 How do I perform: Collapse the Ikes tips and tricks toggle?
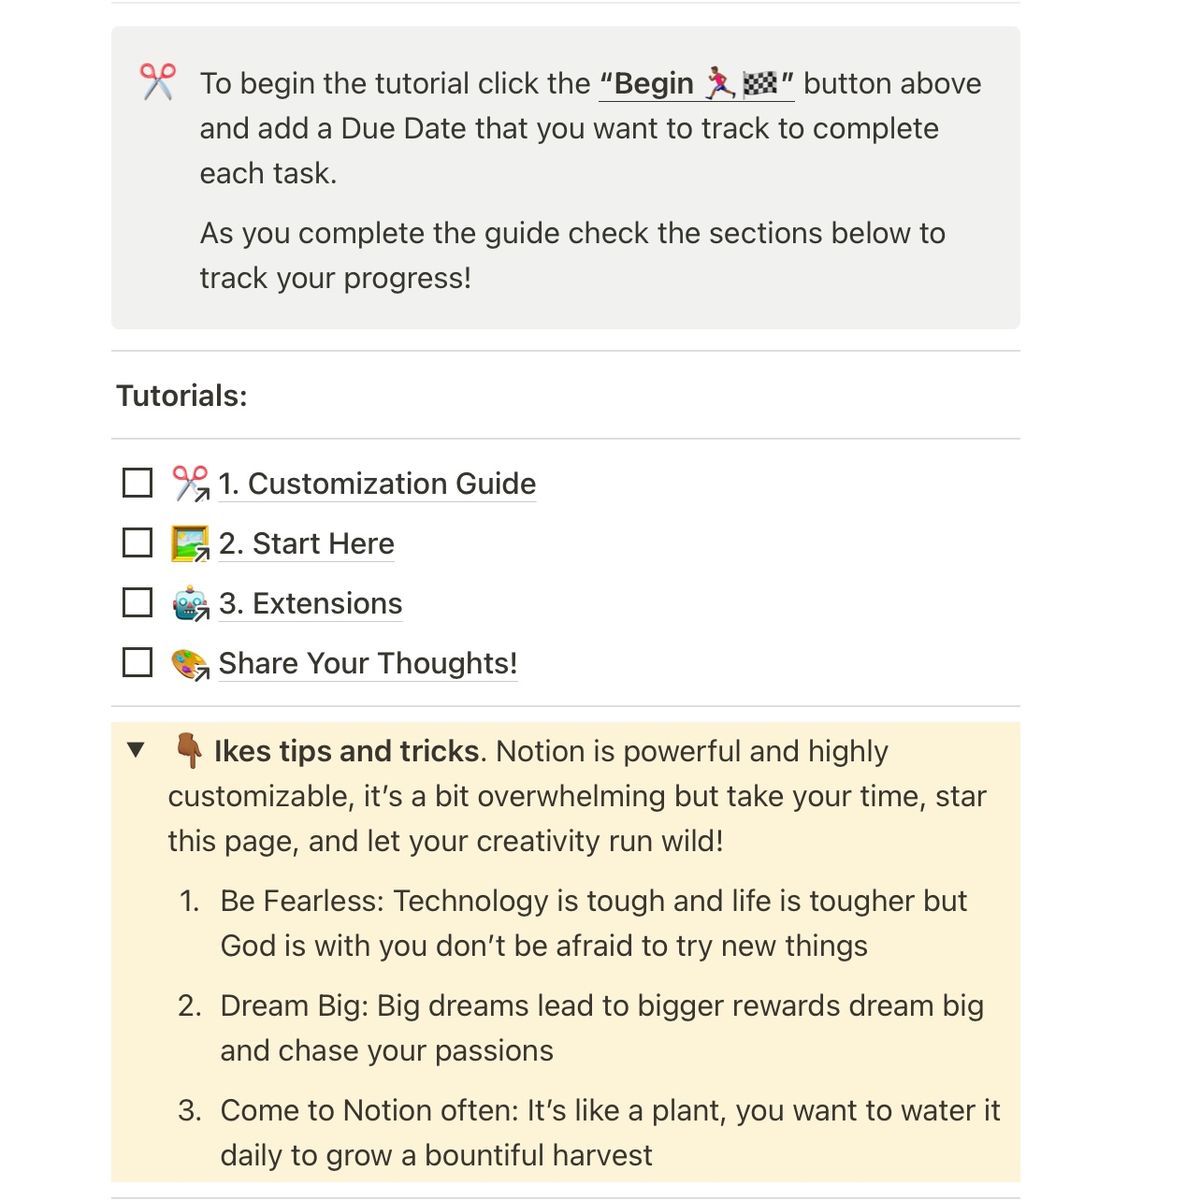pos(137,750)
